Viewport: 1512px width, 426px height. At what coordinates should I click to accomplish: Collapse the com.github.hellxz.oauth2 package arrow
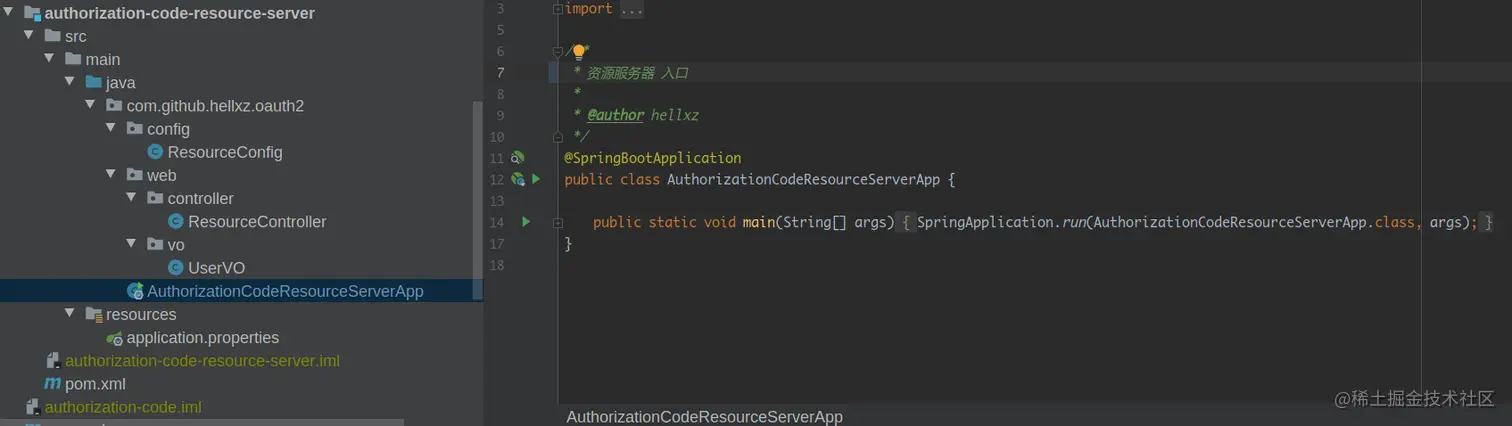point(90,105)
